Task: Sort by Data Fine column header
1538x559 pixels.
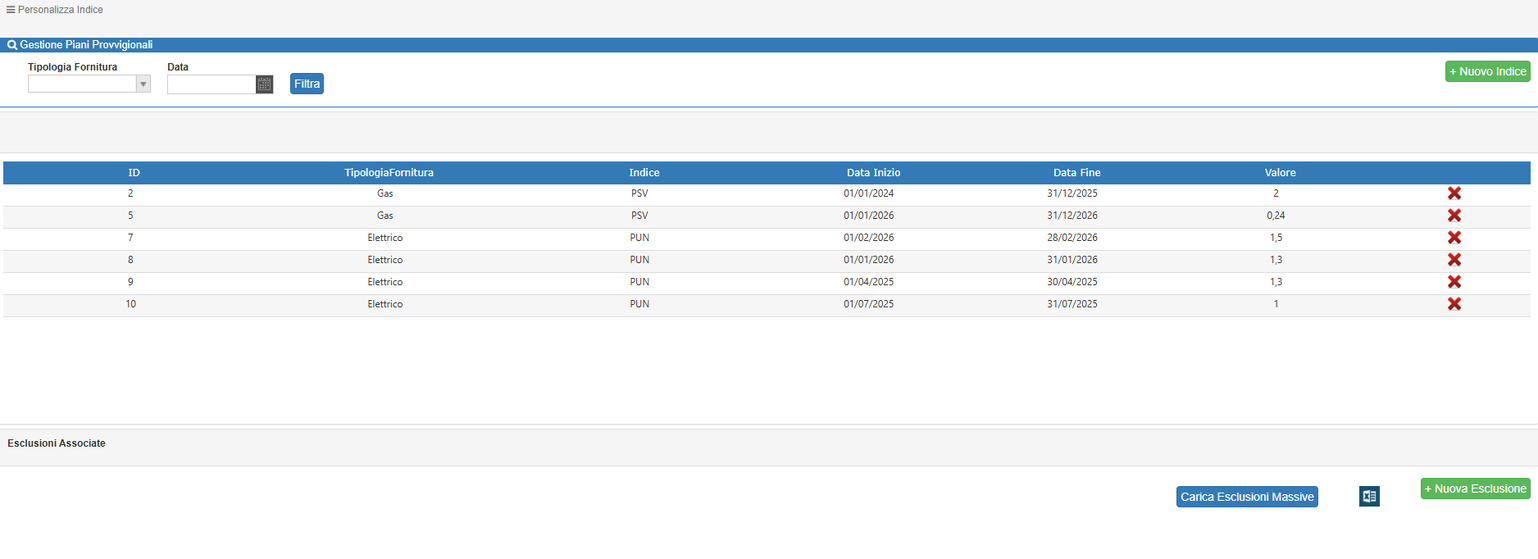Action: click(x=1077, y=173)
